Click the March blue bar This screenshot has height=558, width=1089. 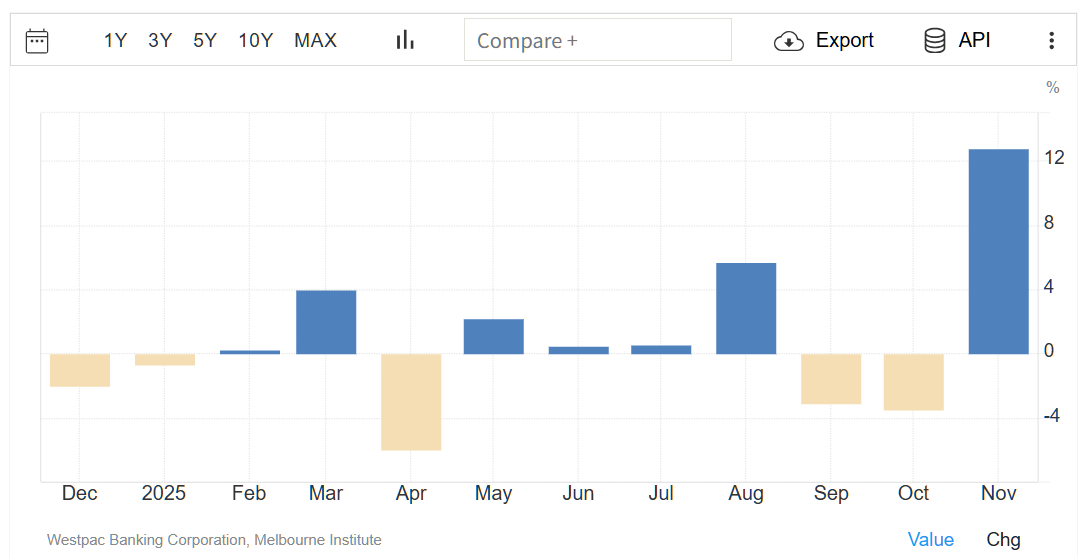click(x=326, y=322)
